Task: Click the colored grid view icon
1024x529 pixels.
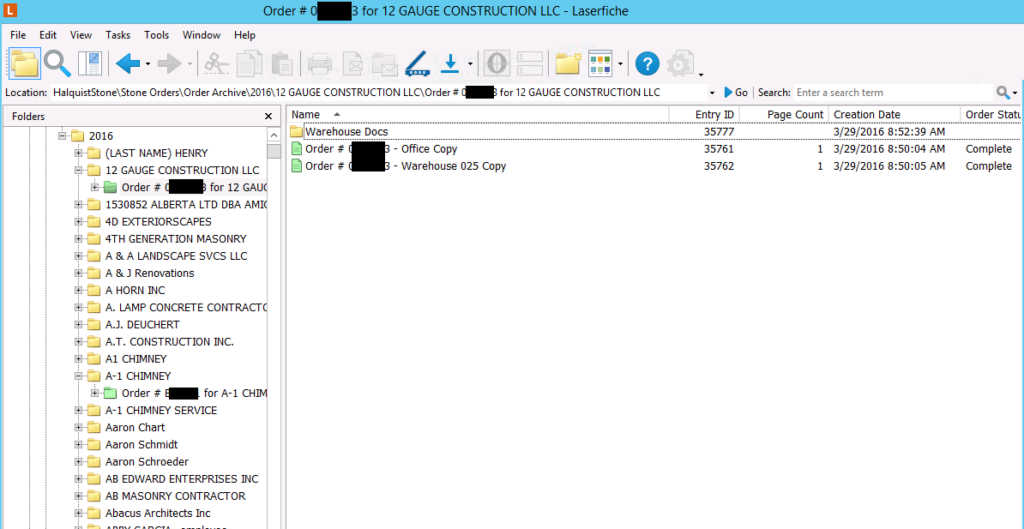Action: pyautogui.click(x=600, y=63)
